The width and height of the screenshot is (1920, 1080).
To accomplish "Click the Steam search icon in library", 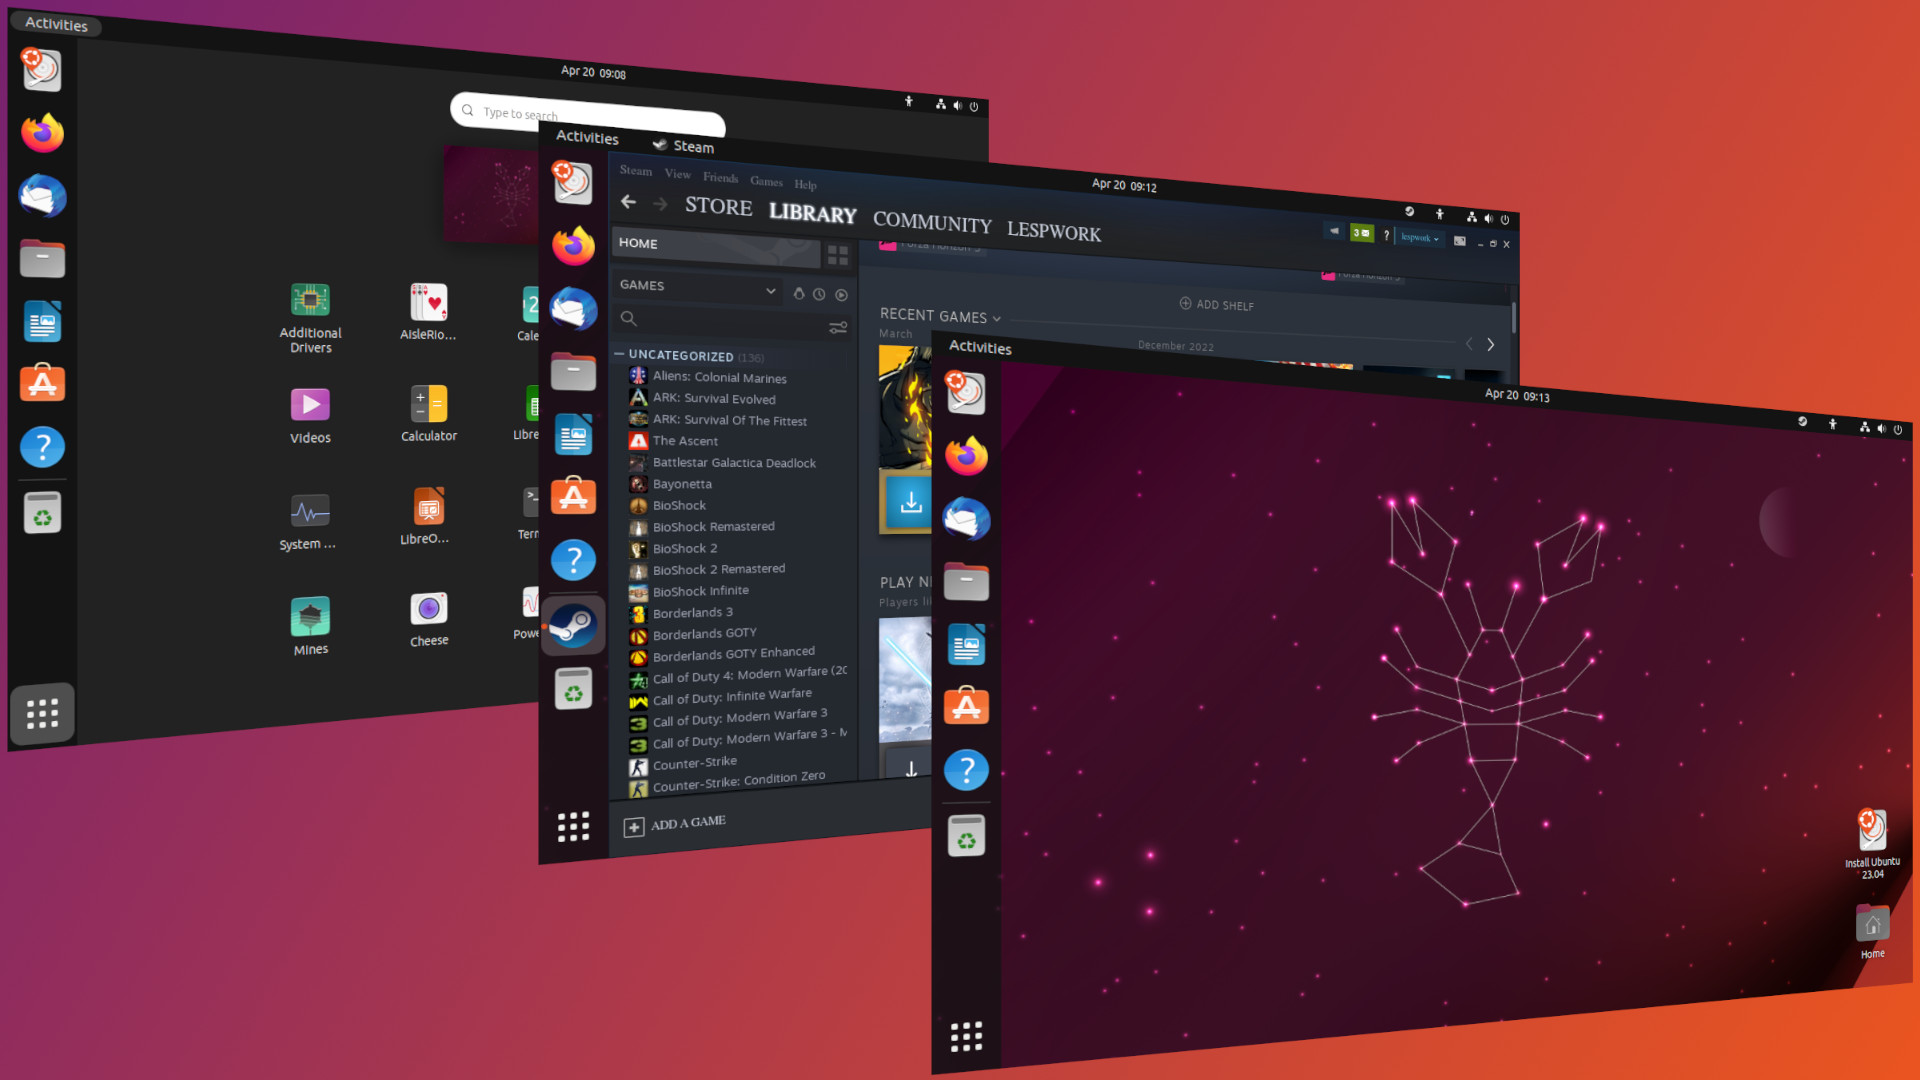I will [629, 320].
